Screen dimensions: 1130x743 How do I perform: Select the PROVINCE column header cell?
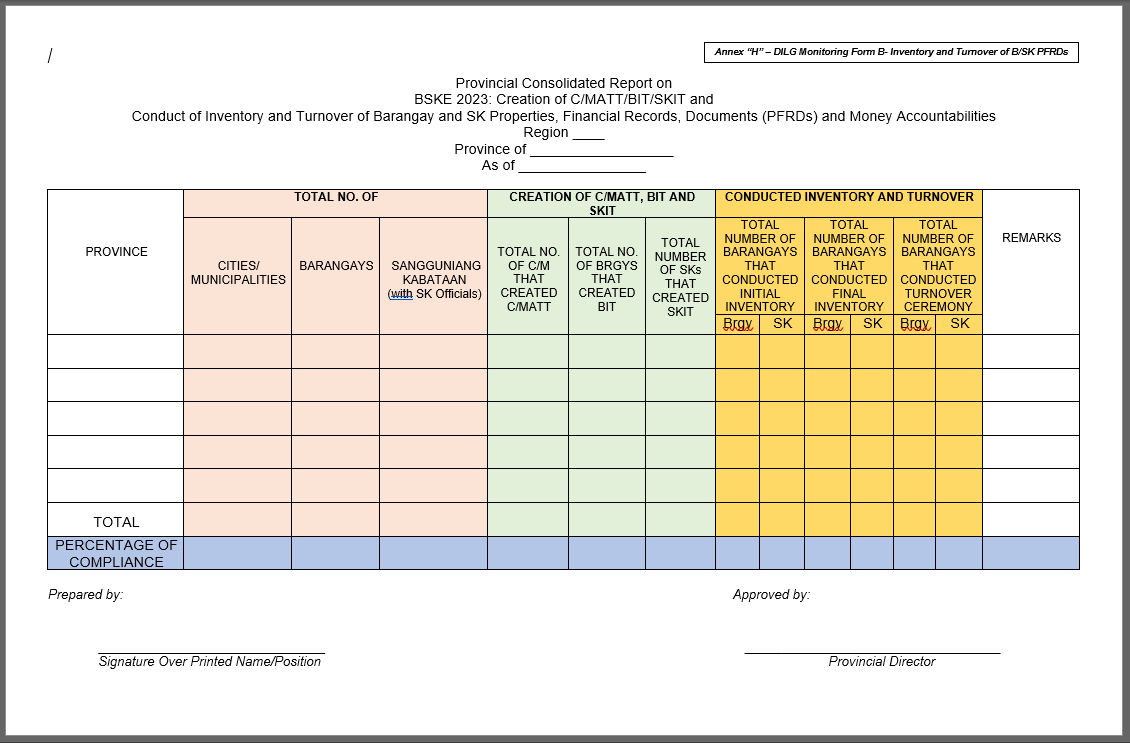pos(115,252)
